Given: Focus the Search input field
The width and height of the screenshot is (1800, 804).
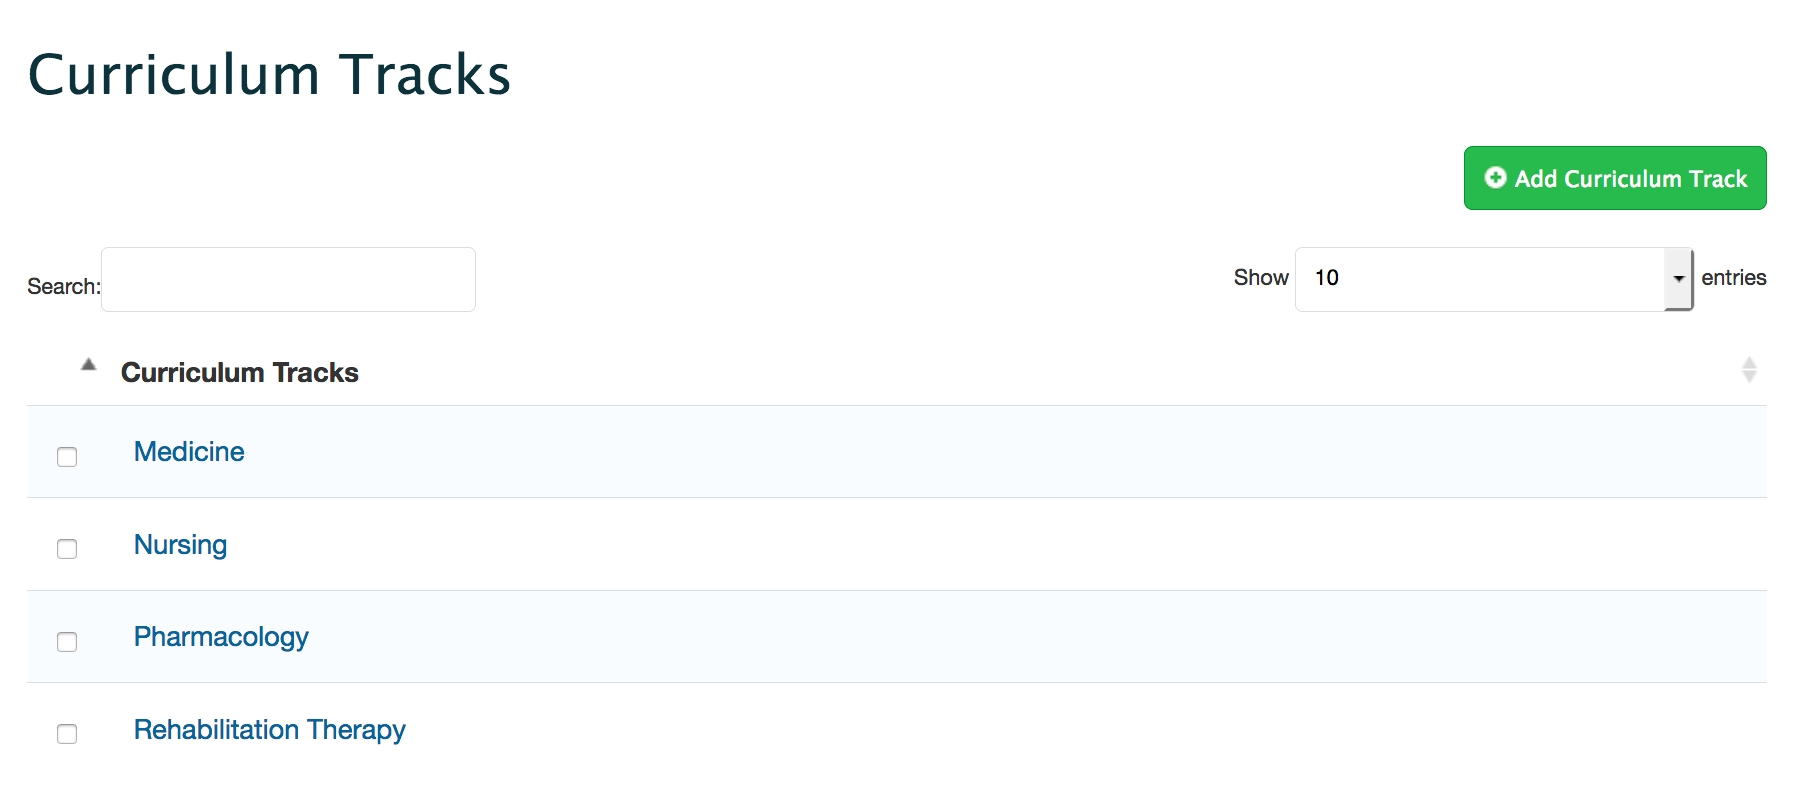Looking at the screenshot, I should (x=288, y=280).
